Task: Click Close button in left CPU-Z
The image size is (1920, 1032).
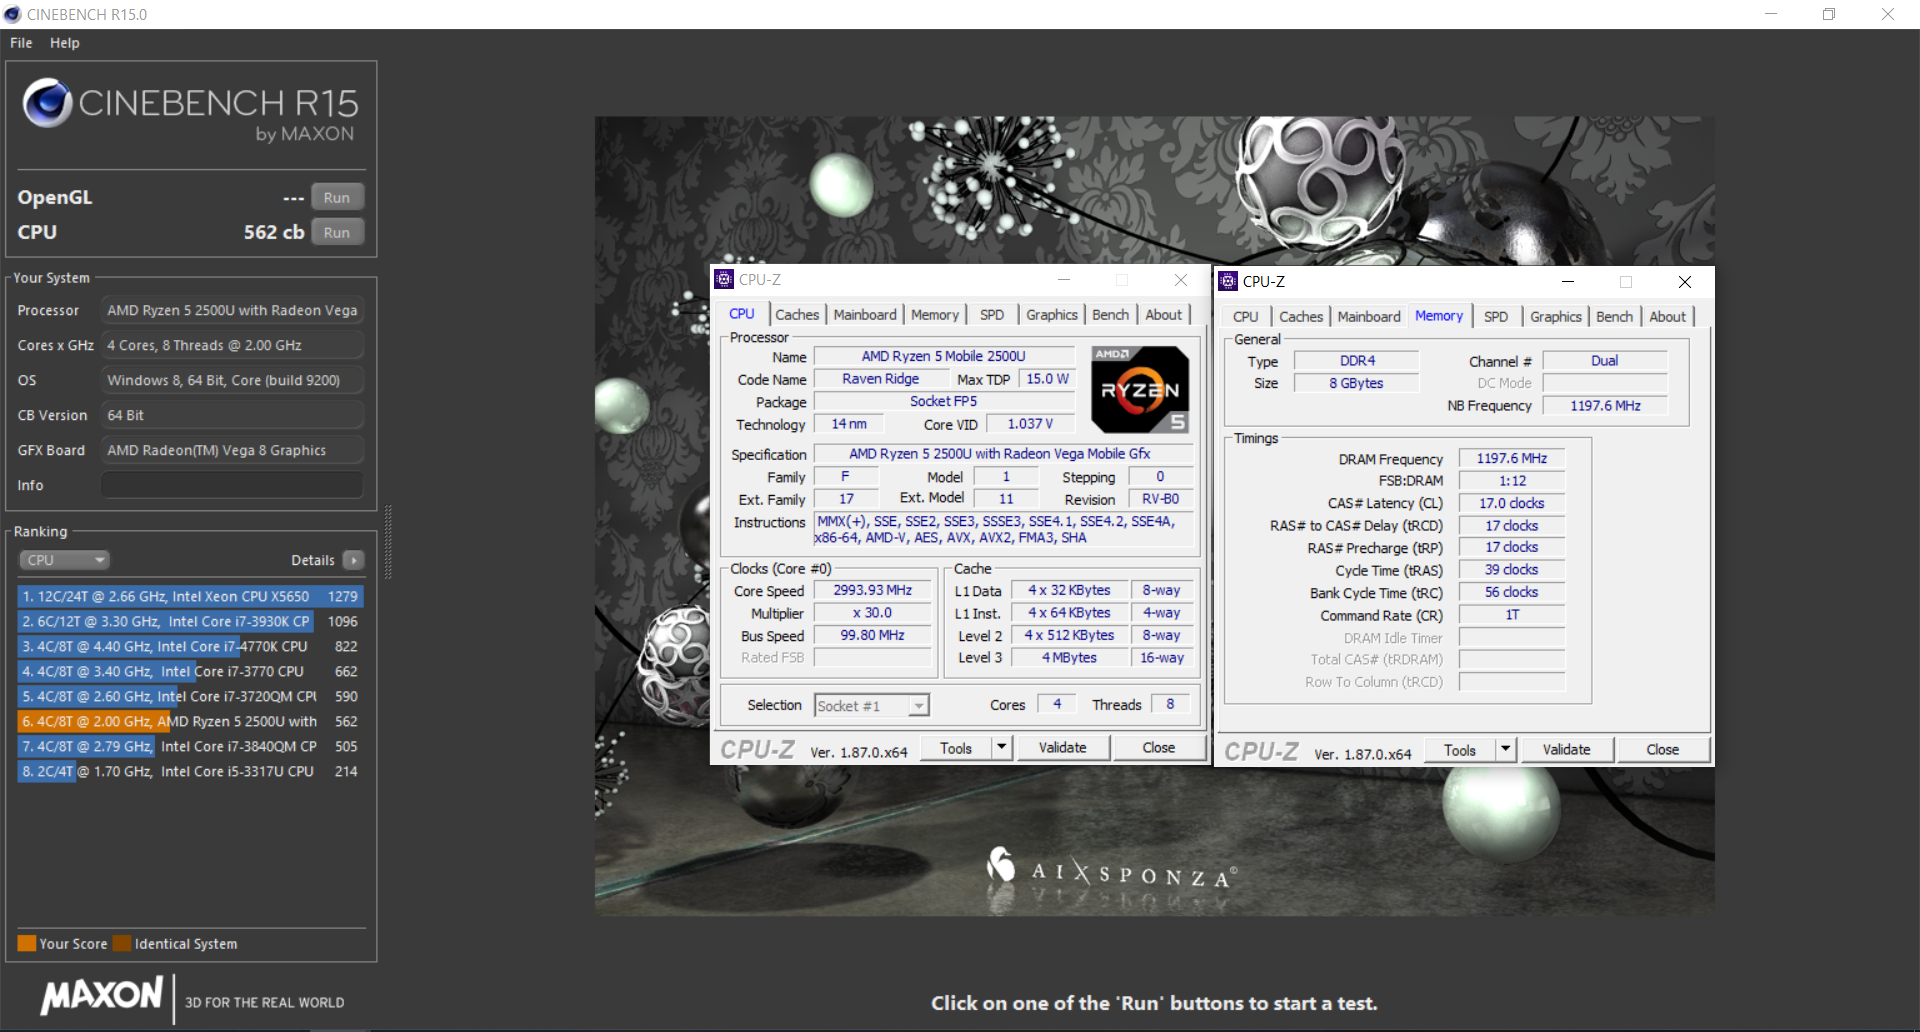Action: (1158, 748)
